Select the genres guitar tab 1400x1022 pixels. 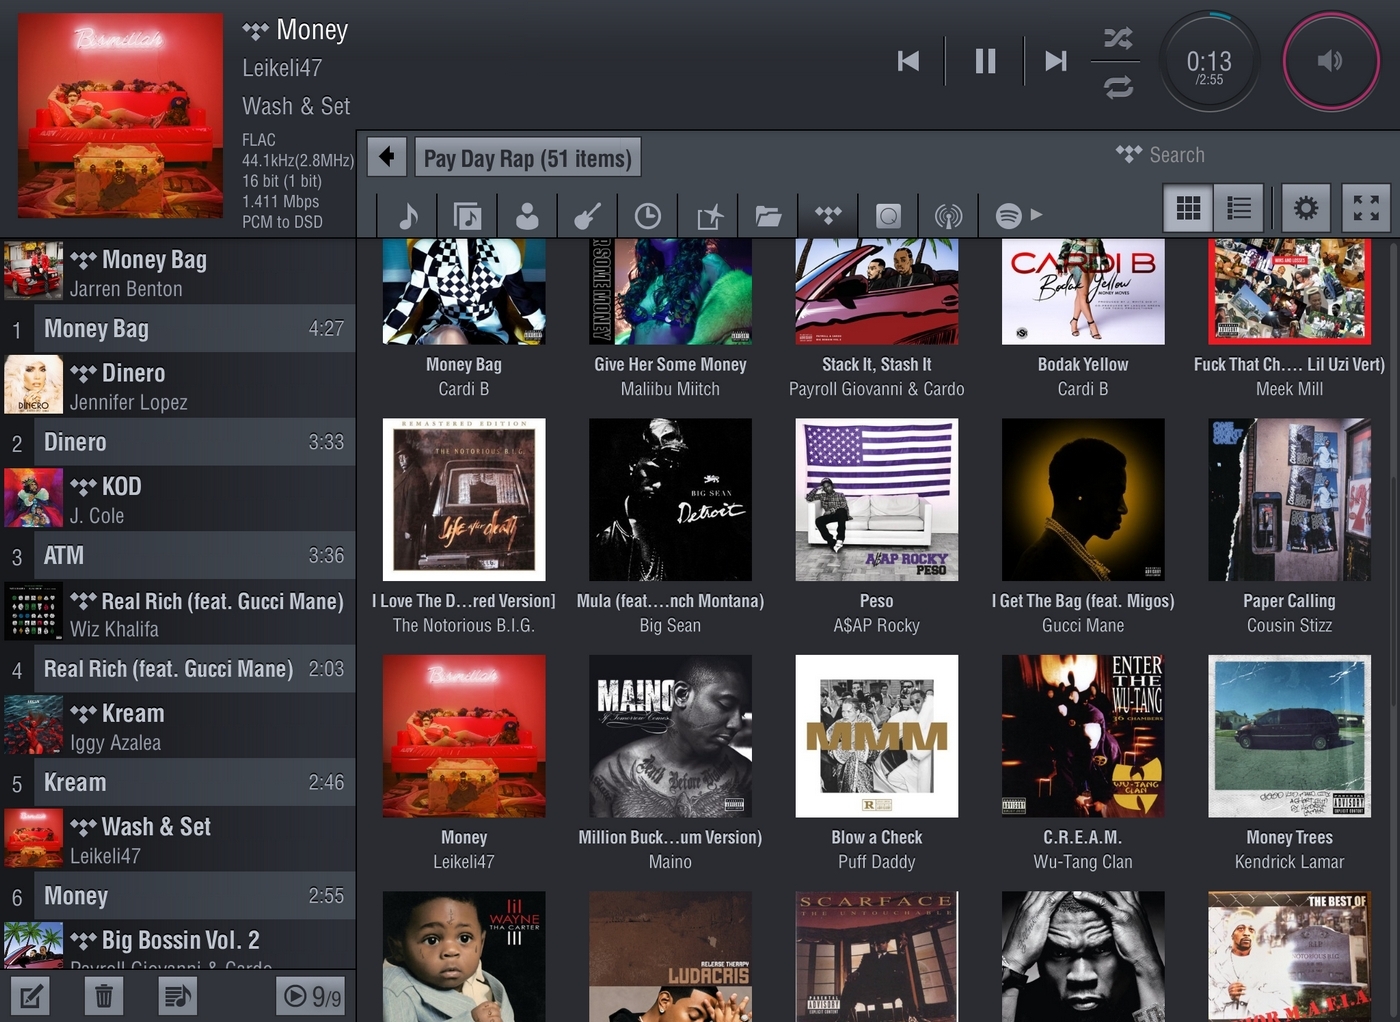588,215
